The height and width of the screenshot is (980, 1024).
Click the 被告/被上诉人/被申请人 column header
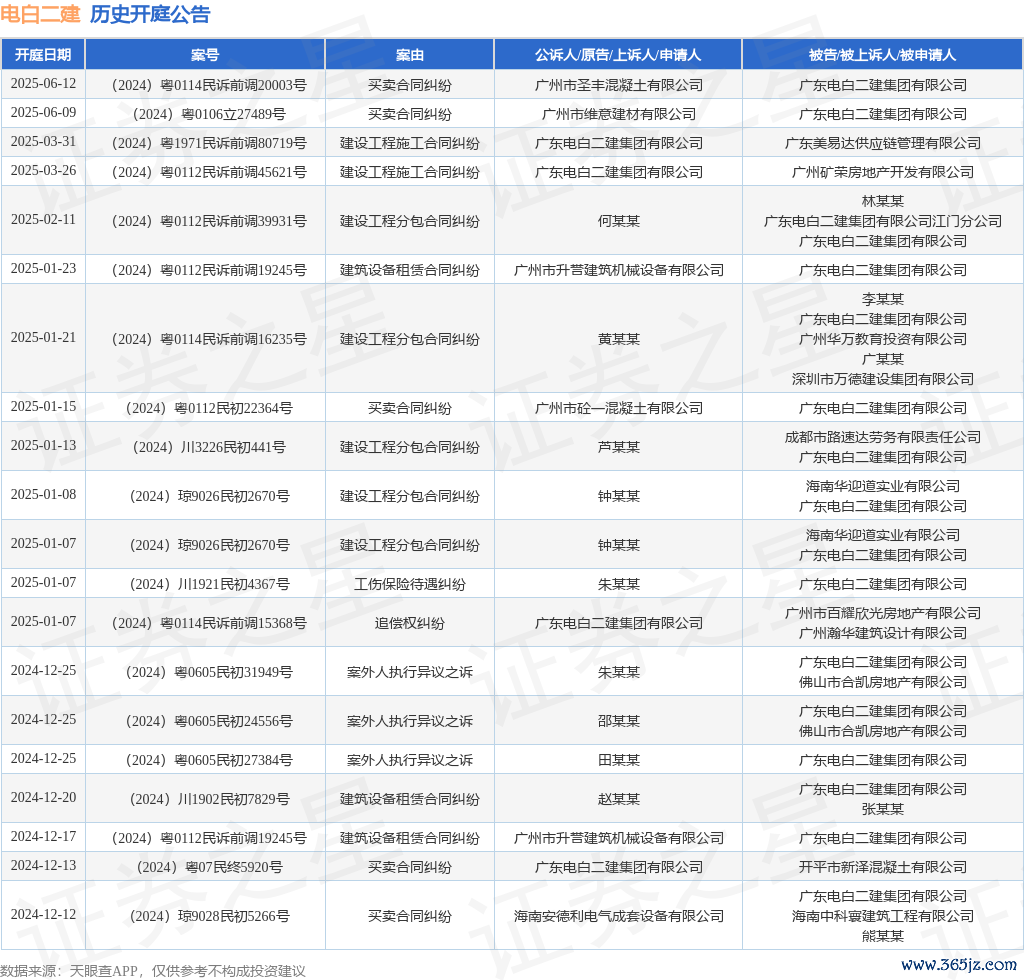[x=882, y=55]
